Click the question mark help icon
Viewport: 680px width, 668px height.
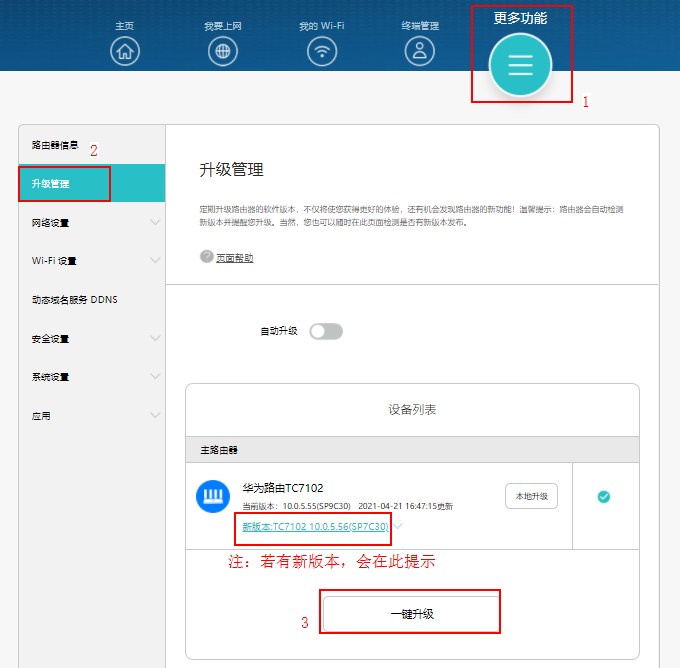(207, 257)
